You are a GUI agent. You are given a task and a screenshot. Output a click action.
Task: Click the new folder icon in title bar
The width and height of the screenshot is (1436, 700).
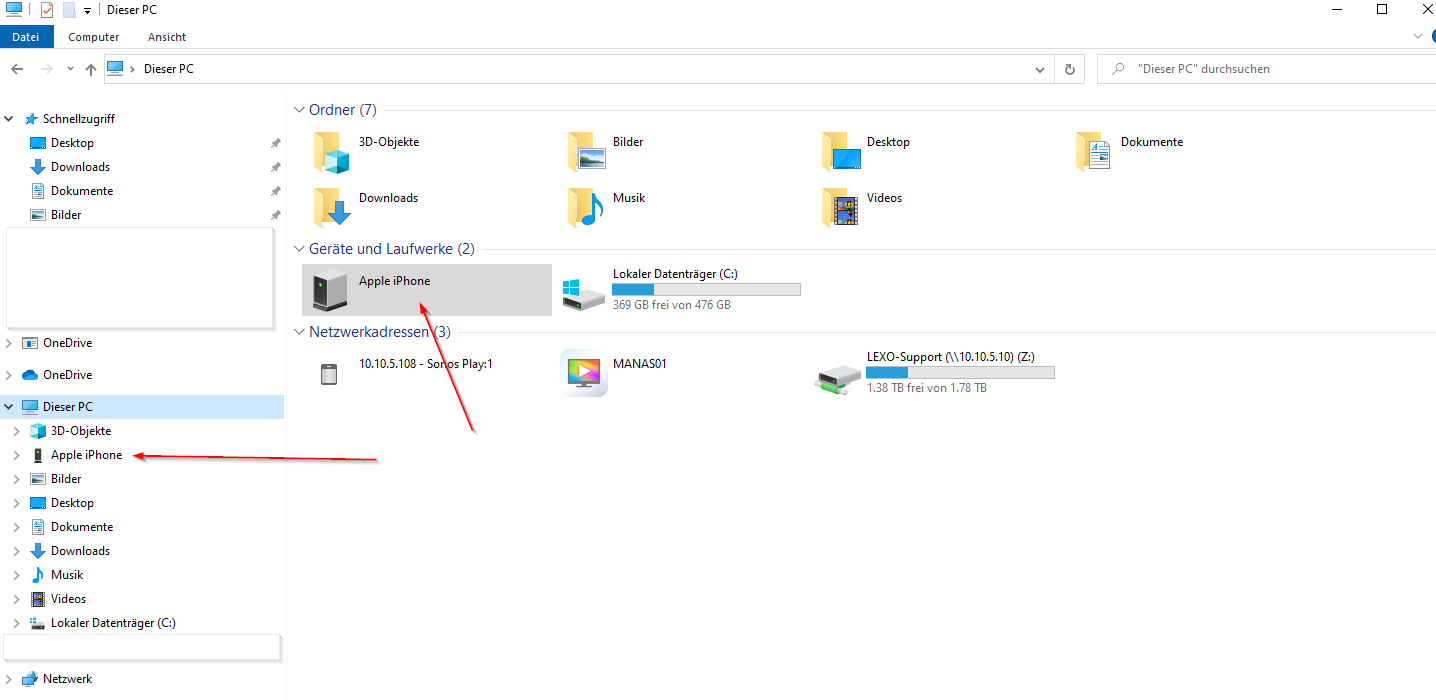(69, 10)
